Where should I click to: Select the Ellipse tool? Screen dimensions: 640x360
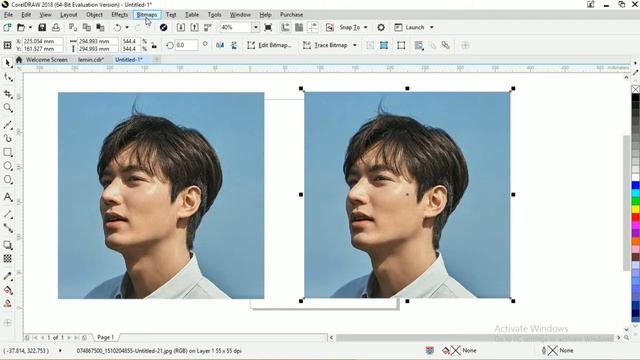tap(7, 166)
